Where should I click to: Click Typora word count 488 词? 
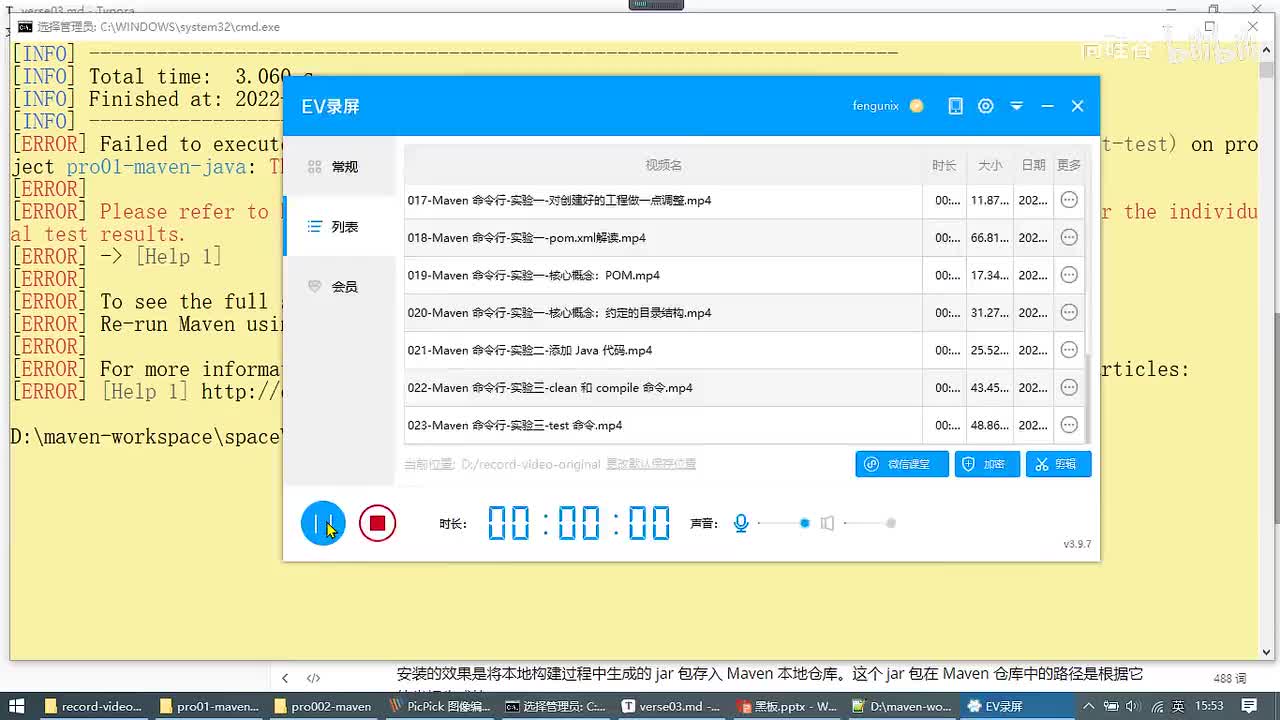pos(1230,678)
